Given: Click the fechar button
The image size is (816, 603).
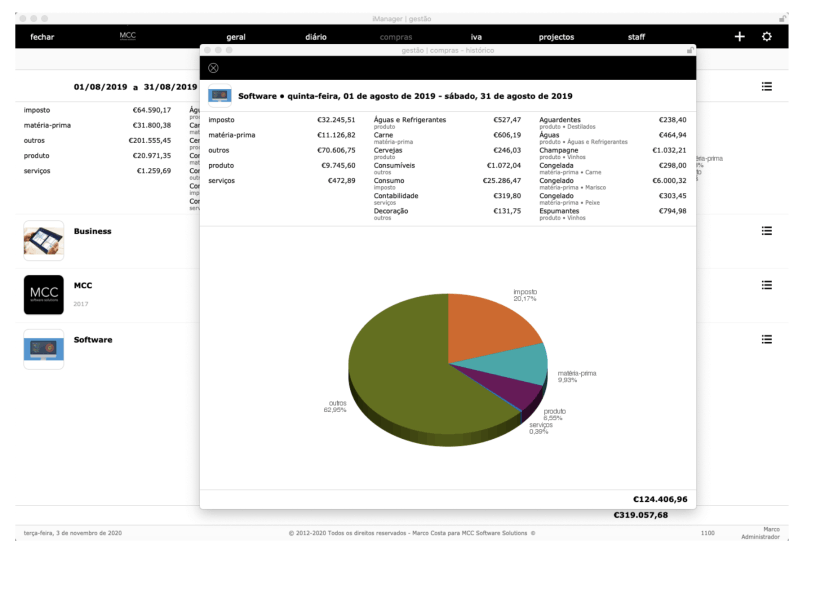Looking at the screenshot, I should [43, 36].
